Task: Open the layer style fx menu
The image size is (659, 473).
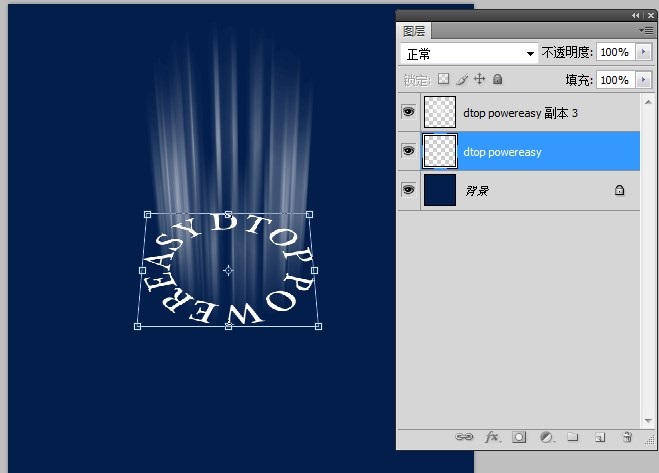Action: 492,437
